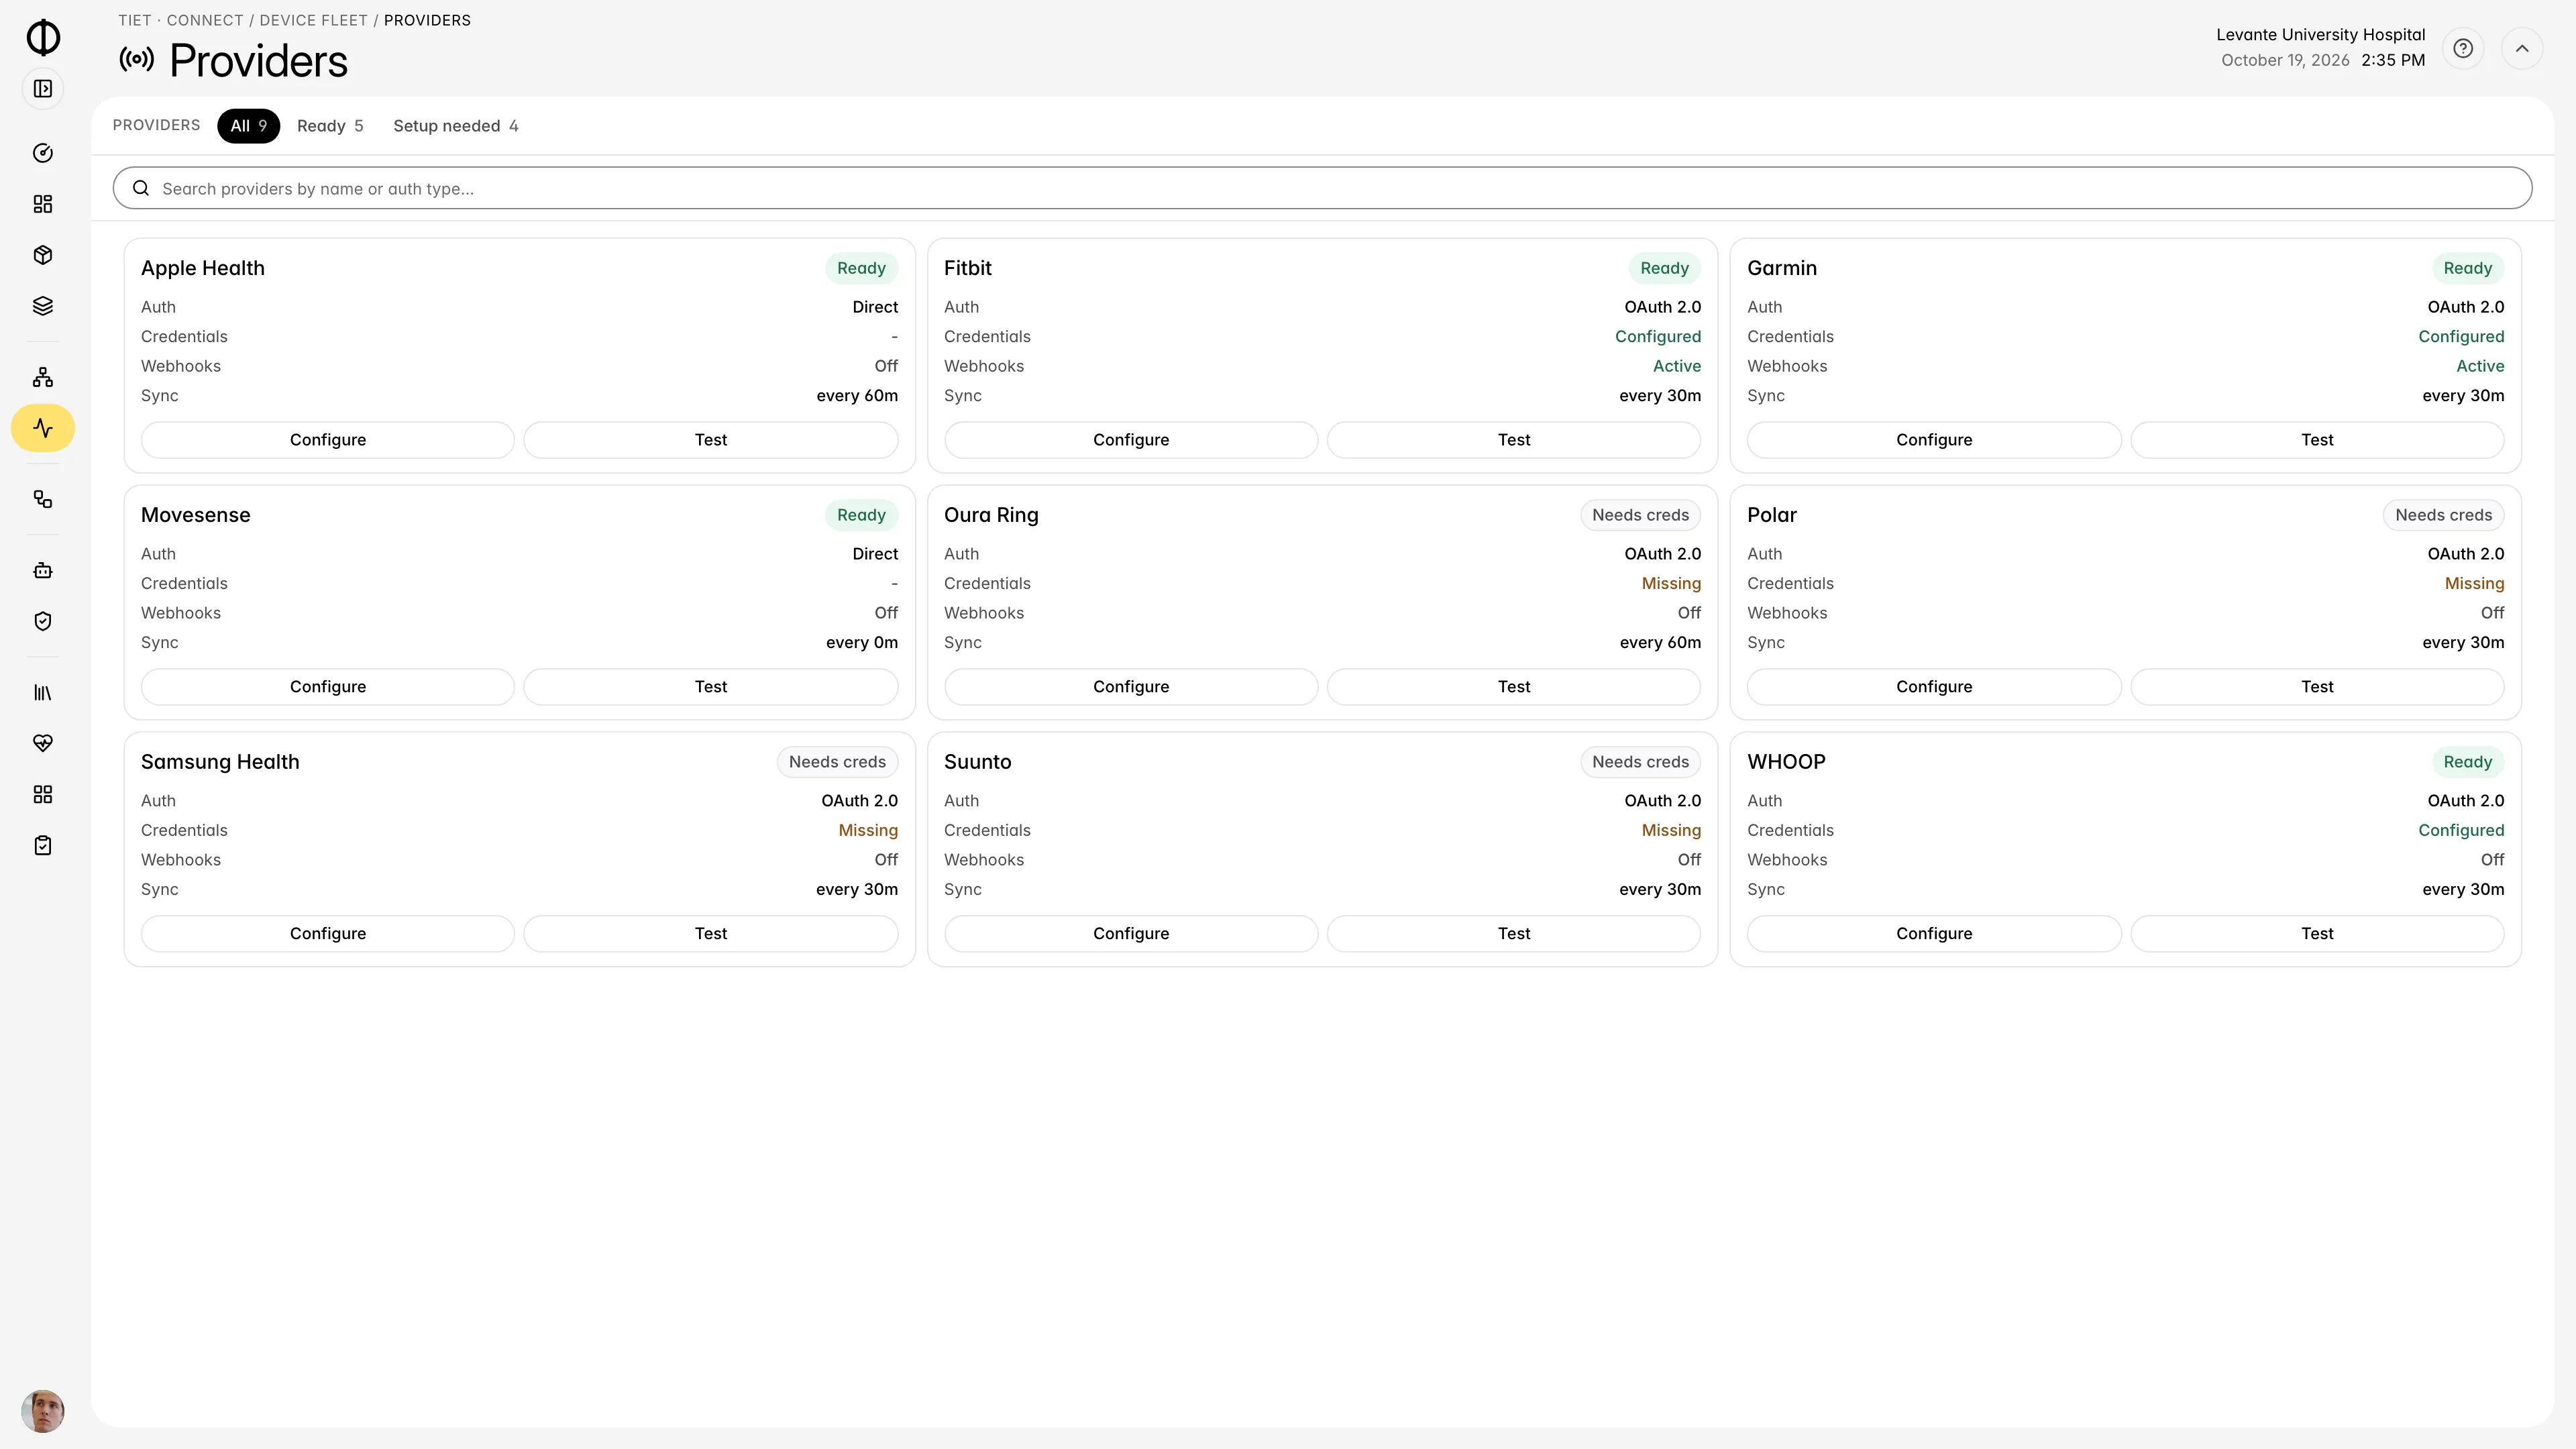Click Active webhooks value on Garmin
Screen dimensions: 2576x1449
(x=2480, y=366)
